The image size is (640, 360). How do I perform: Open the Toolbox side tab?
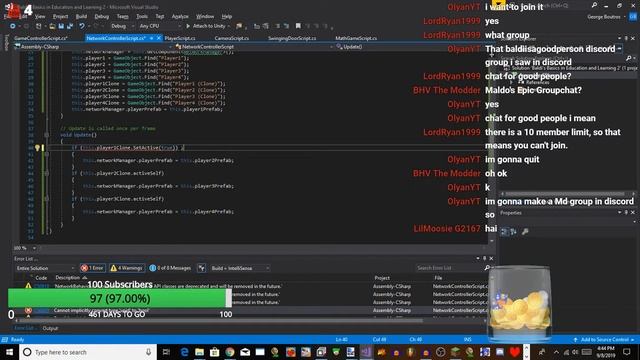click(x=6, y=43)
